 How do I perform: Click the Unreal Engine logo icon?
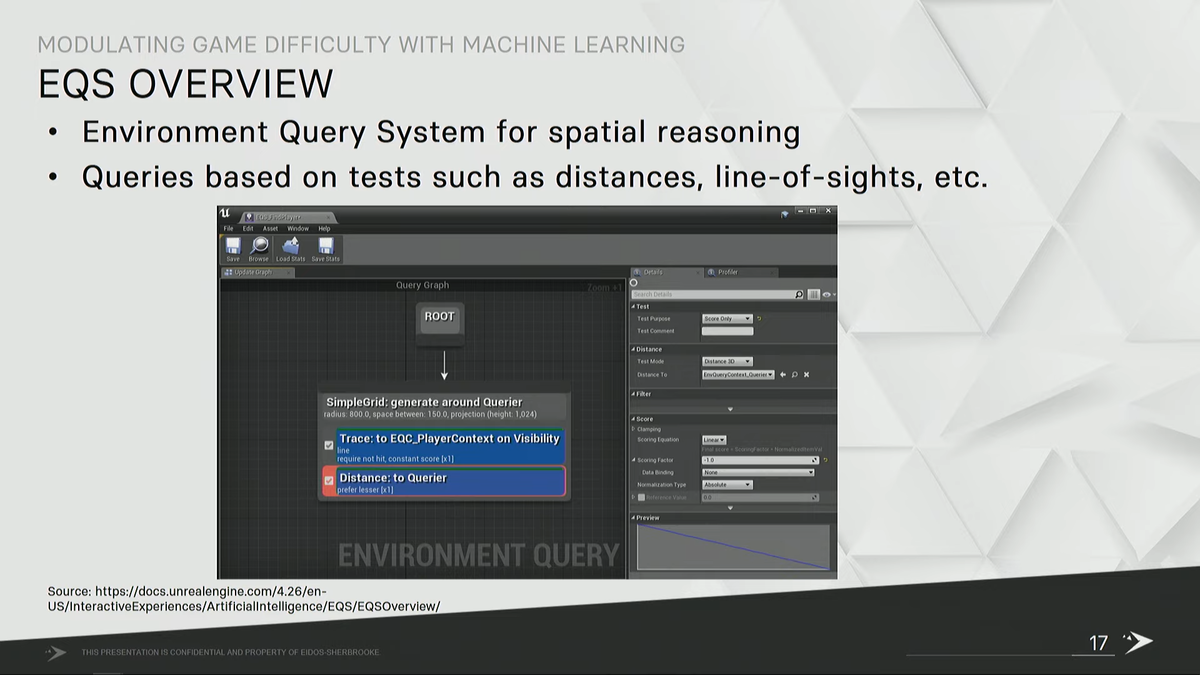[225, 213]
